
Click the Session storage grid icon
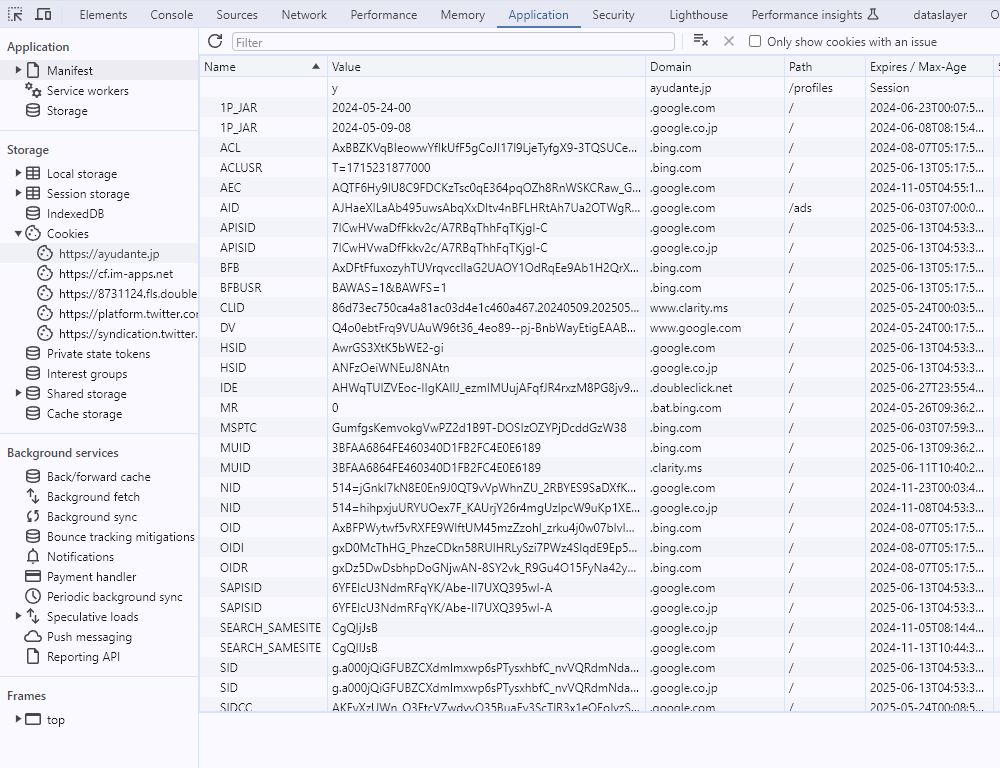pos(33,193)
